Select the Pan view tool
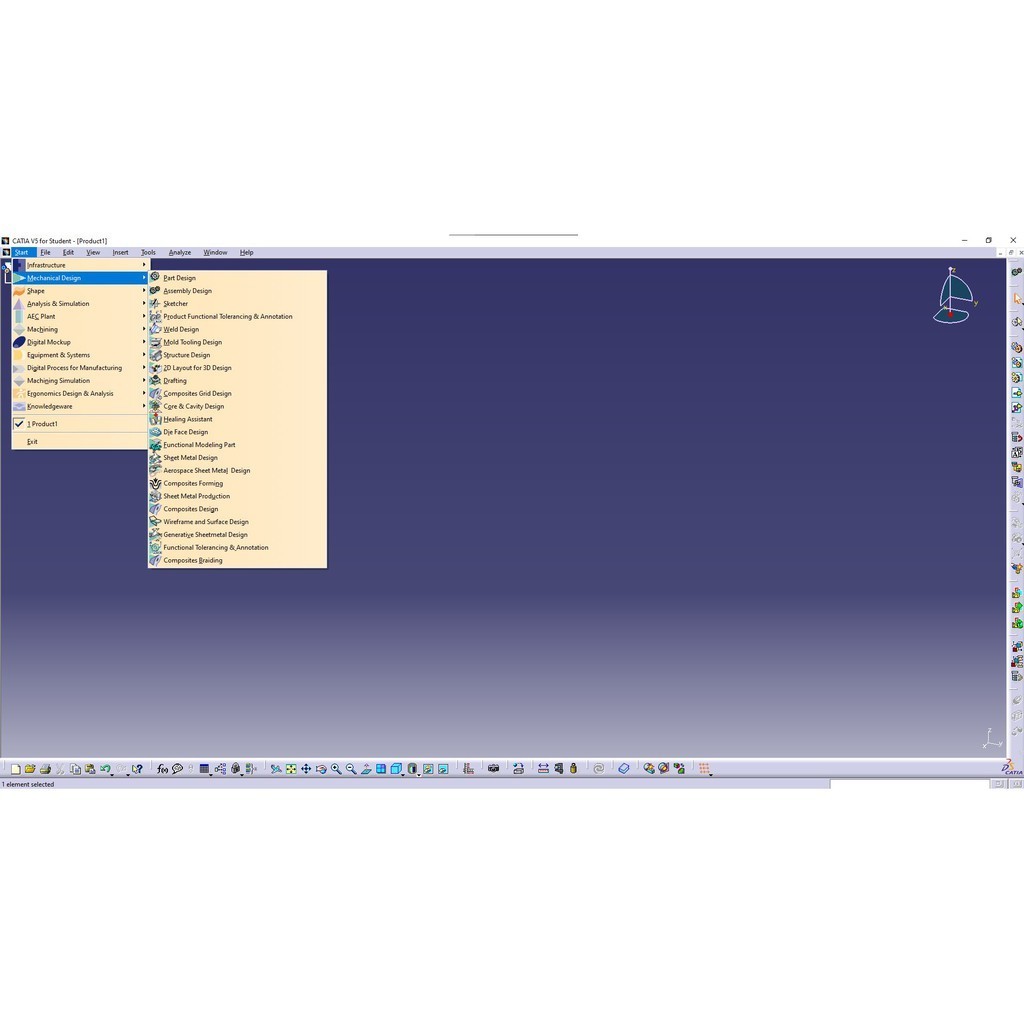 306,769
